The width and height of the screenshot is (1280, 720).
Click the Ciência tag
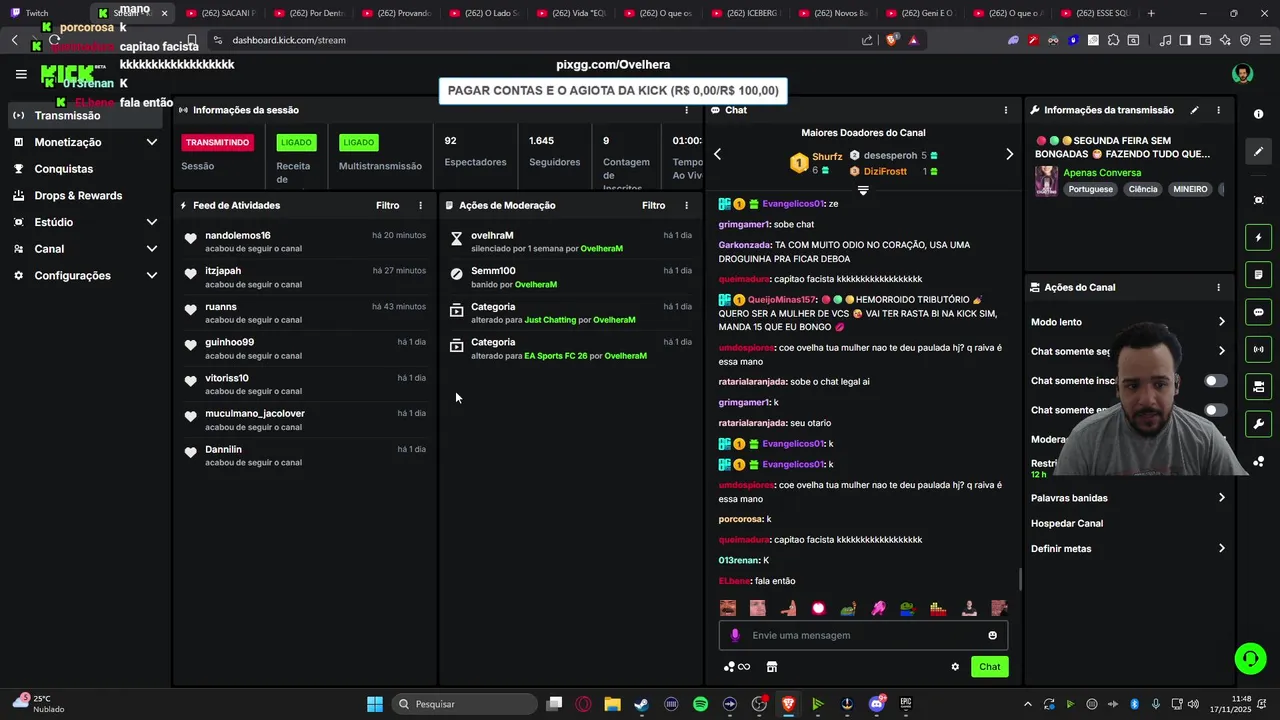(1143, 189)
